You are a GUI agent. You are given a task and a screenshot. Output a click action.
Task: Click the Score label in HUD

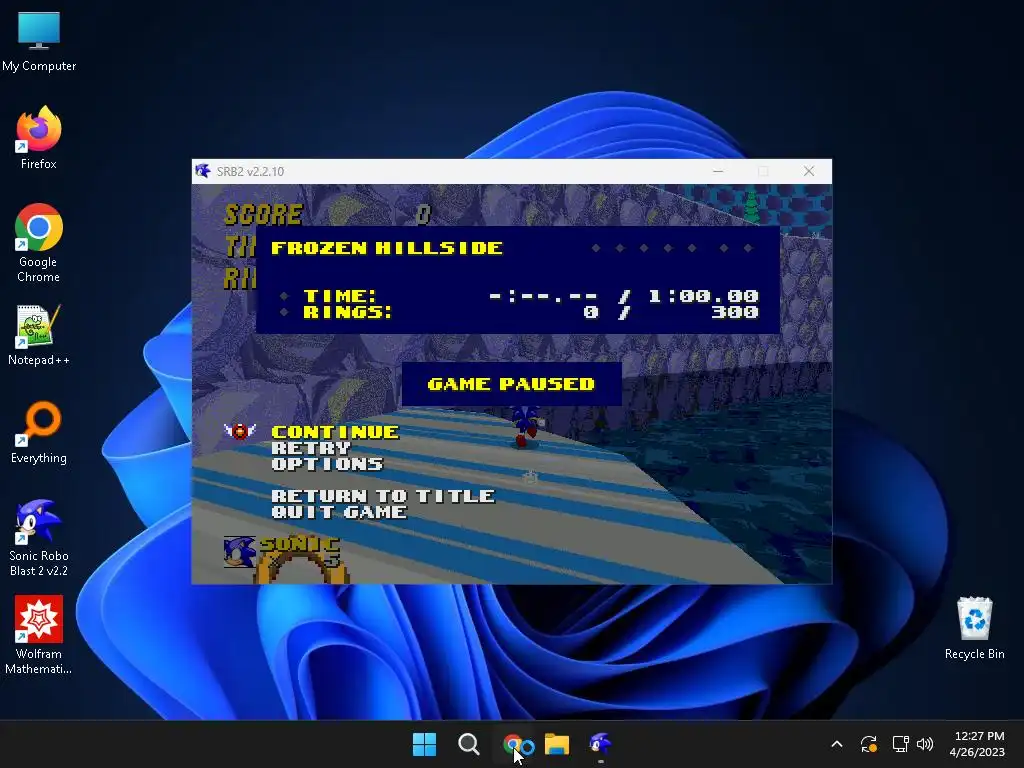click(x=263, y=214)
